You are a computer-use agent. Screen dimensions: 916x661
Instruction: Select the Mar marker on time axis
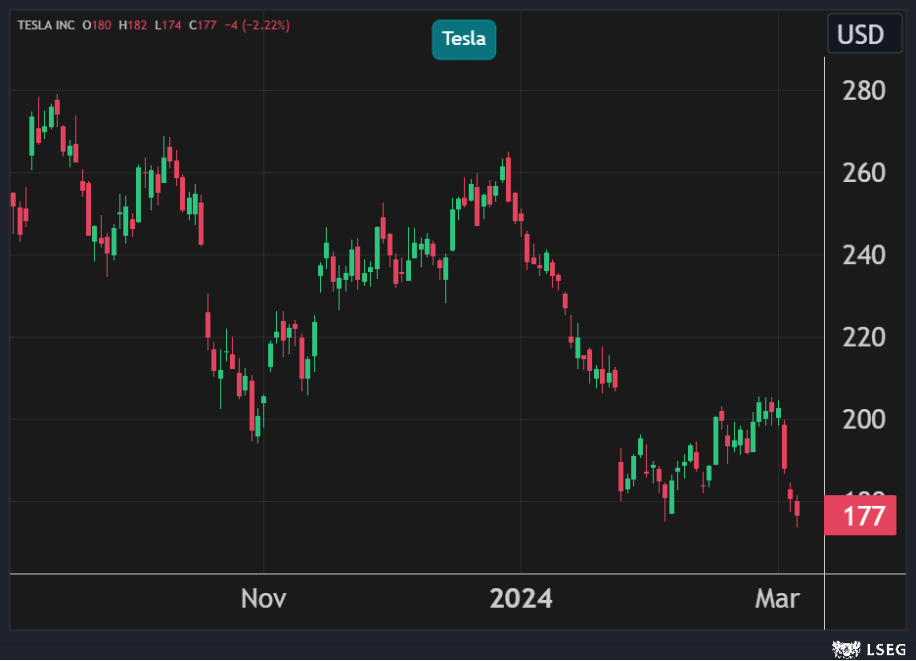tap(777, 599)
